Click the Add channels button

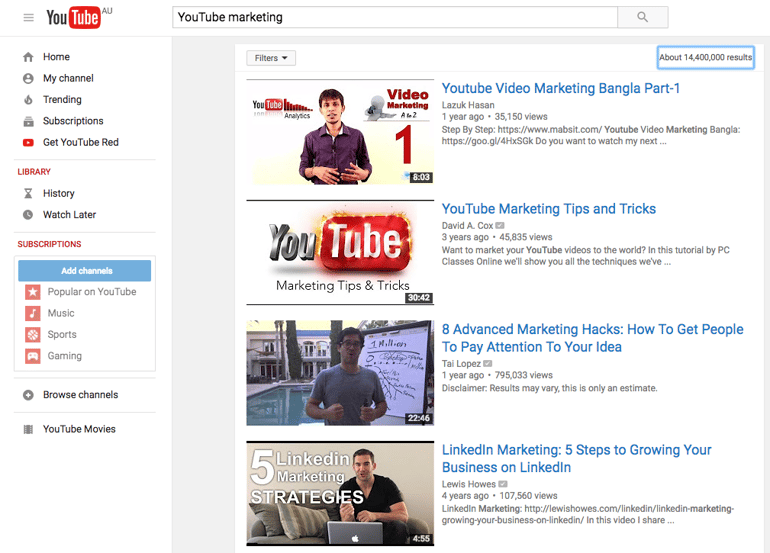[x=84, y=271]
